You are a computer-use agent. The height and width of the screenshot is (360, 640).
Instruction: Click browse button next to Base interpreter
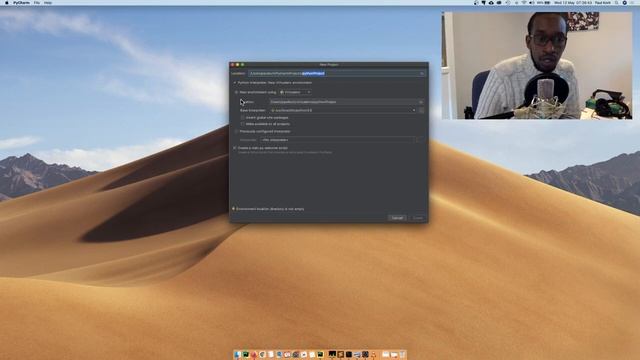(x=421, y=110)
